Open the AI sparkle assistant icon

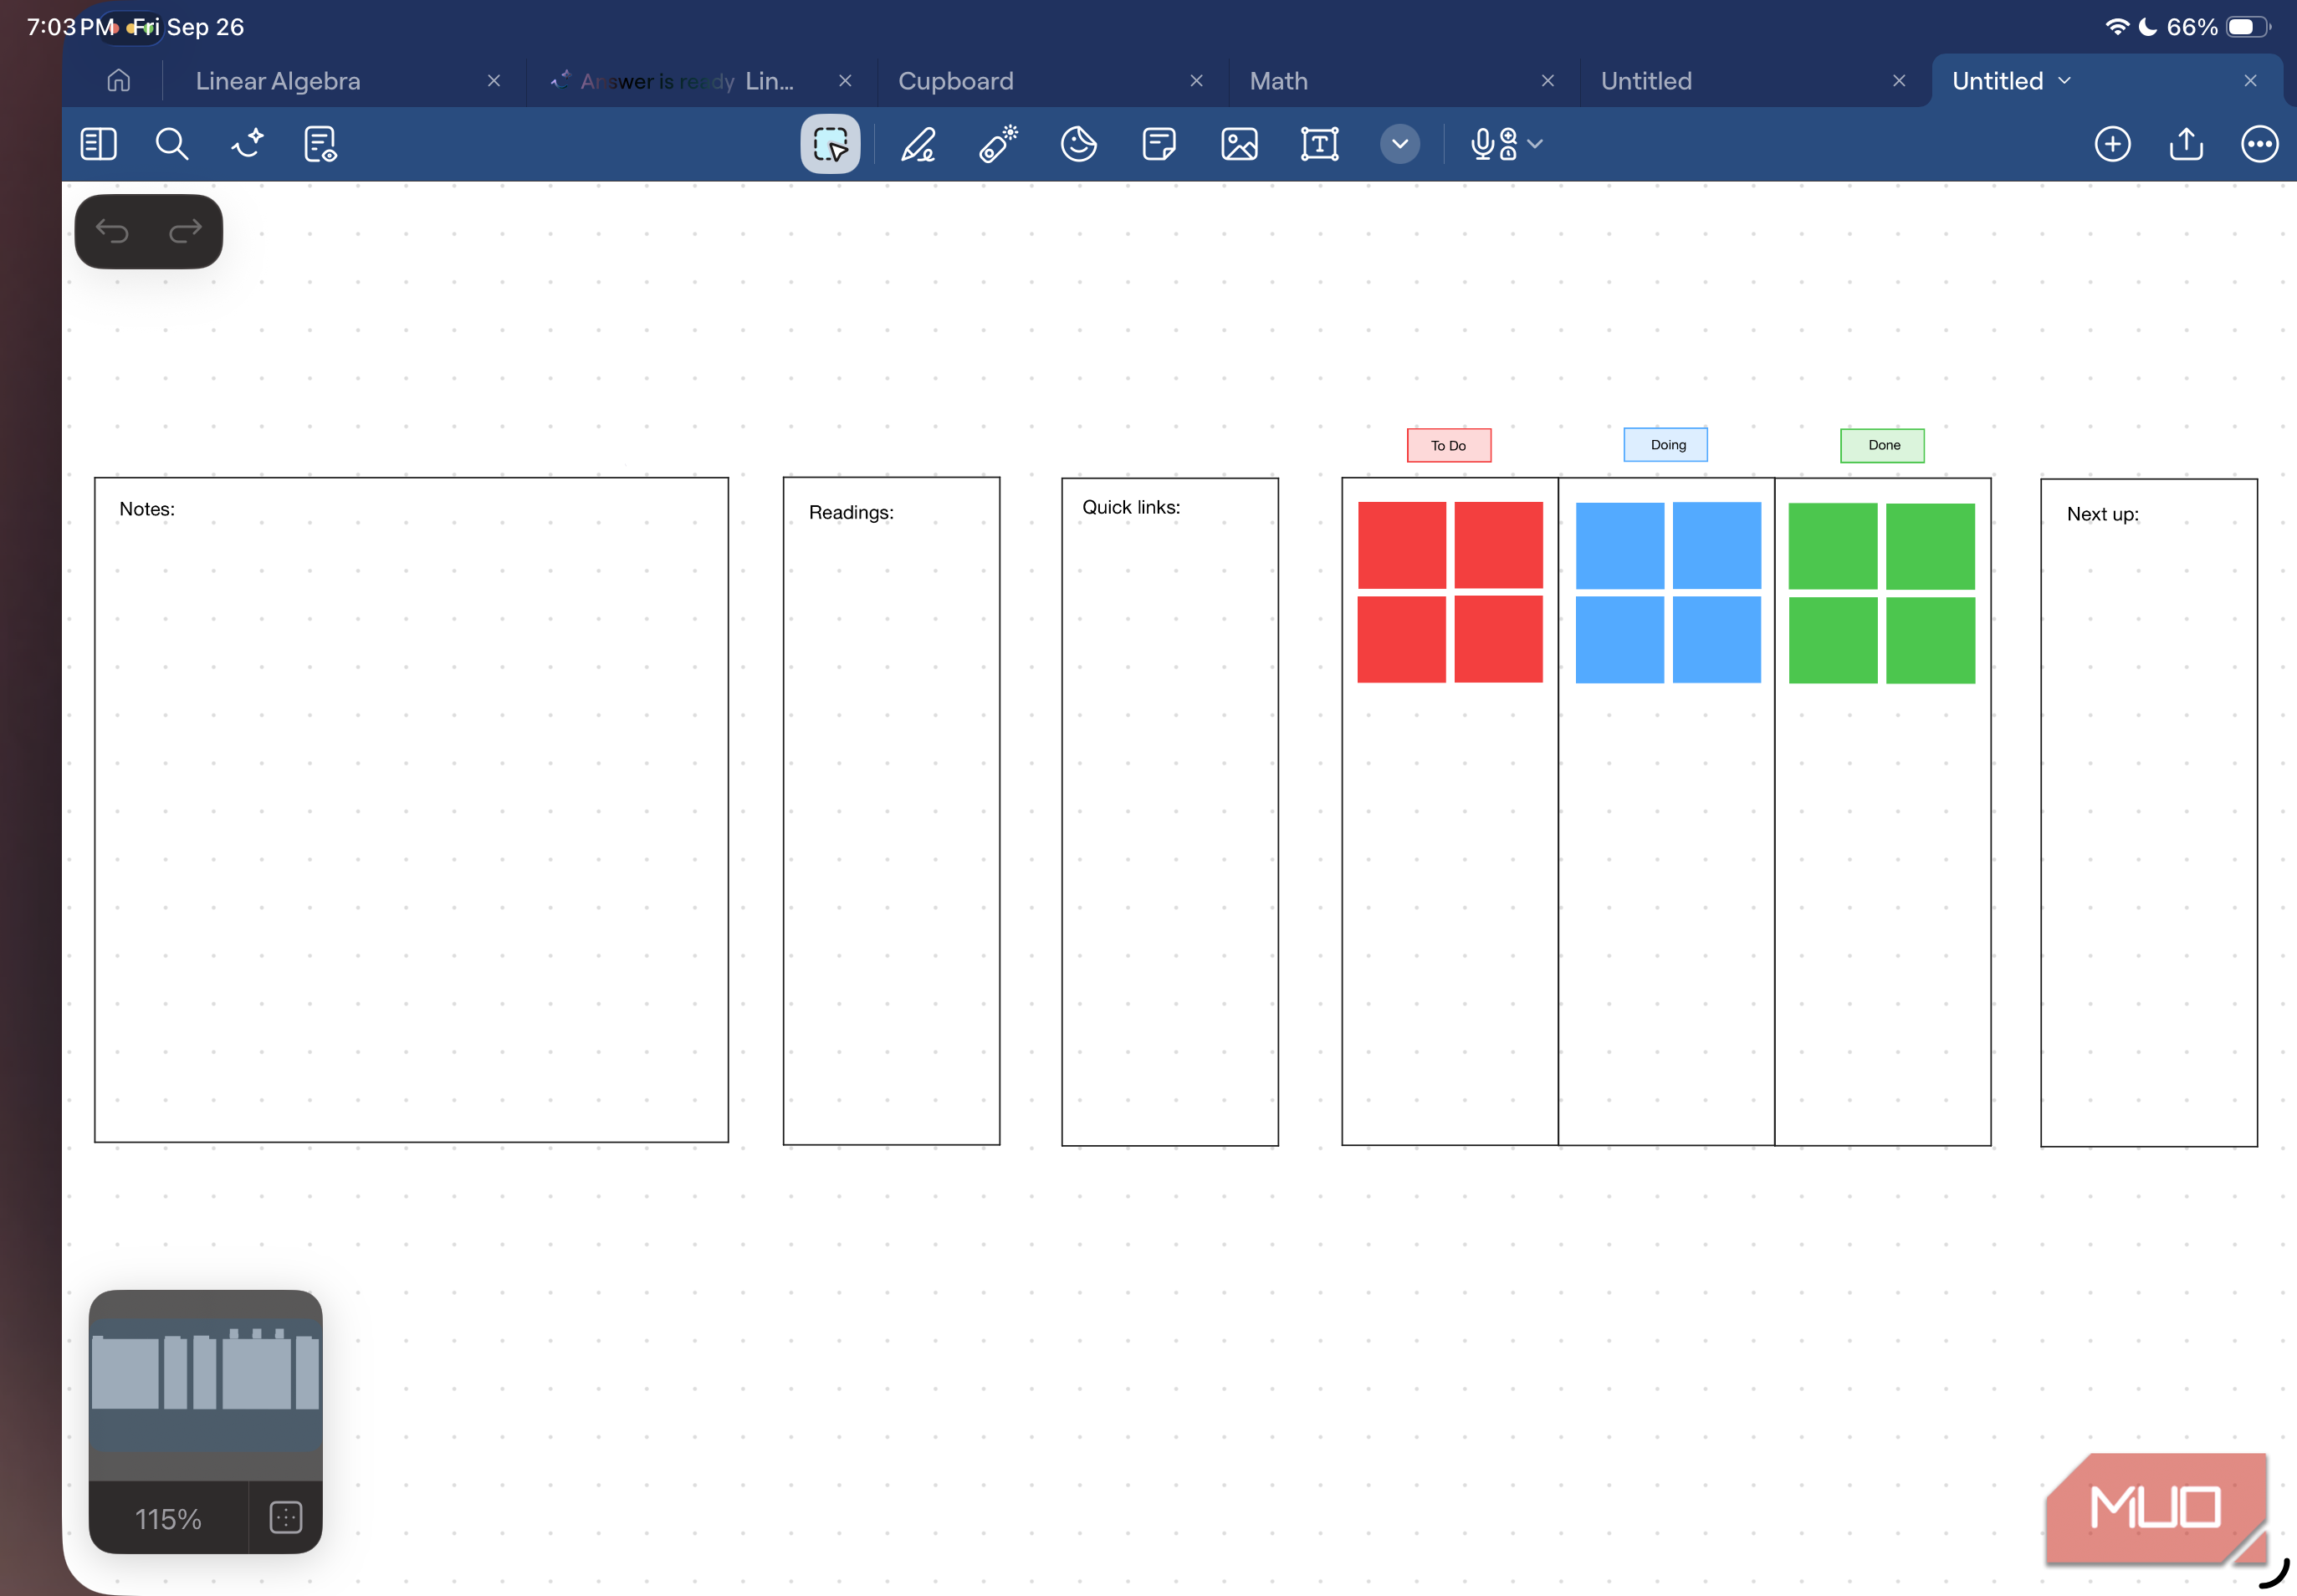click(247, 144)
